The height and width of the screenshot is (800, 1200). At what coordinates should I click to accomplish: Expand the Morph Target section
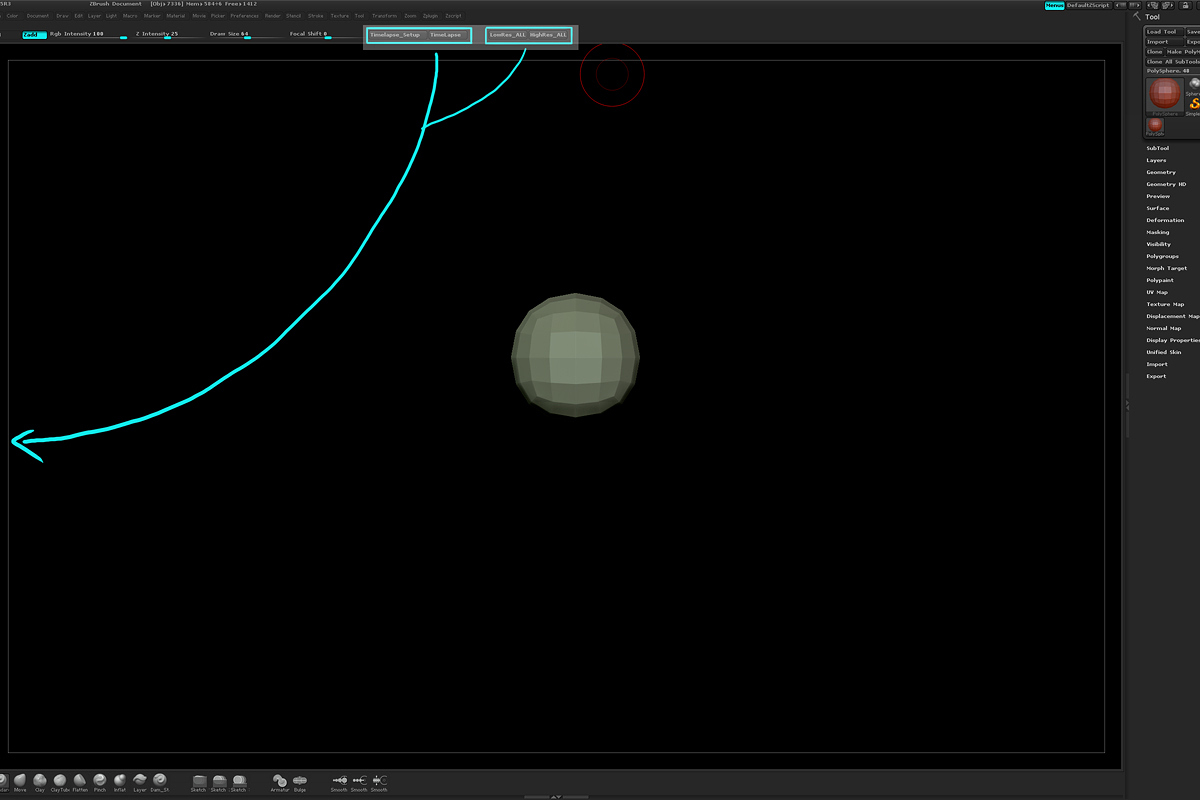click(1167, 268)
